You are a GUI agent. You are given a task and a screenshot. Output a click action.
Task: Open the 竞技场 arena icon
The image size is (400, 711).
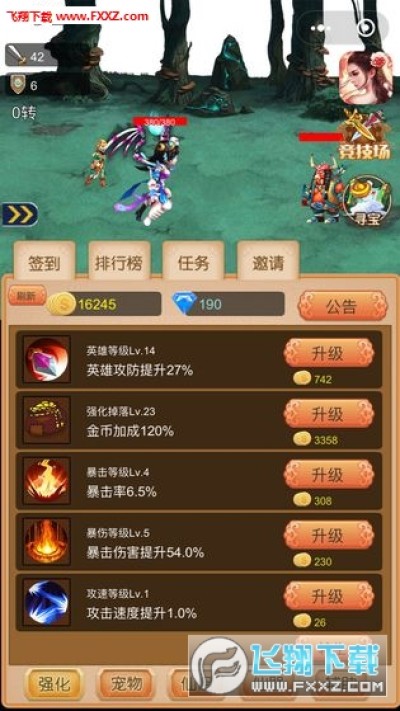point(366,135)
